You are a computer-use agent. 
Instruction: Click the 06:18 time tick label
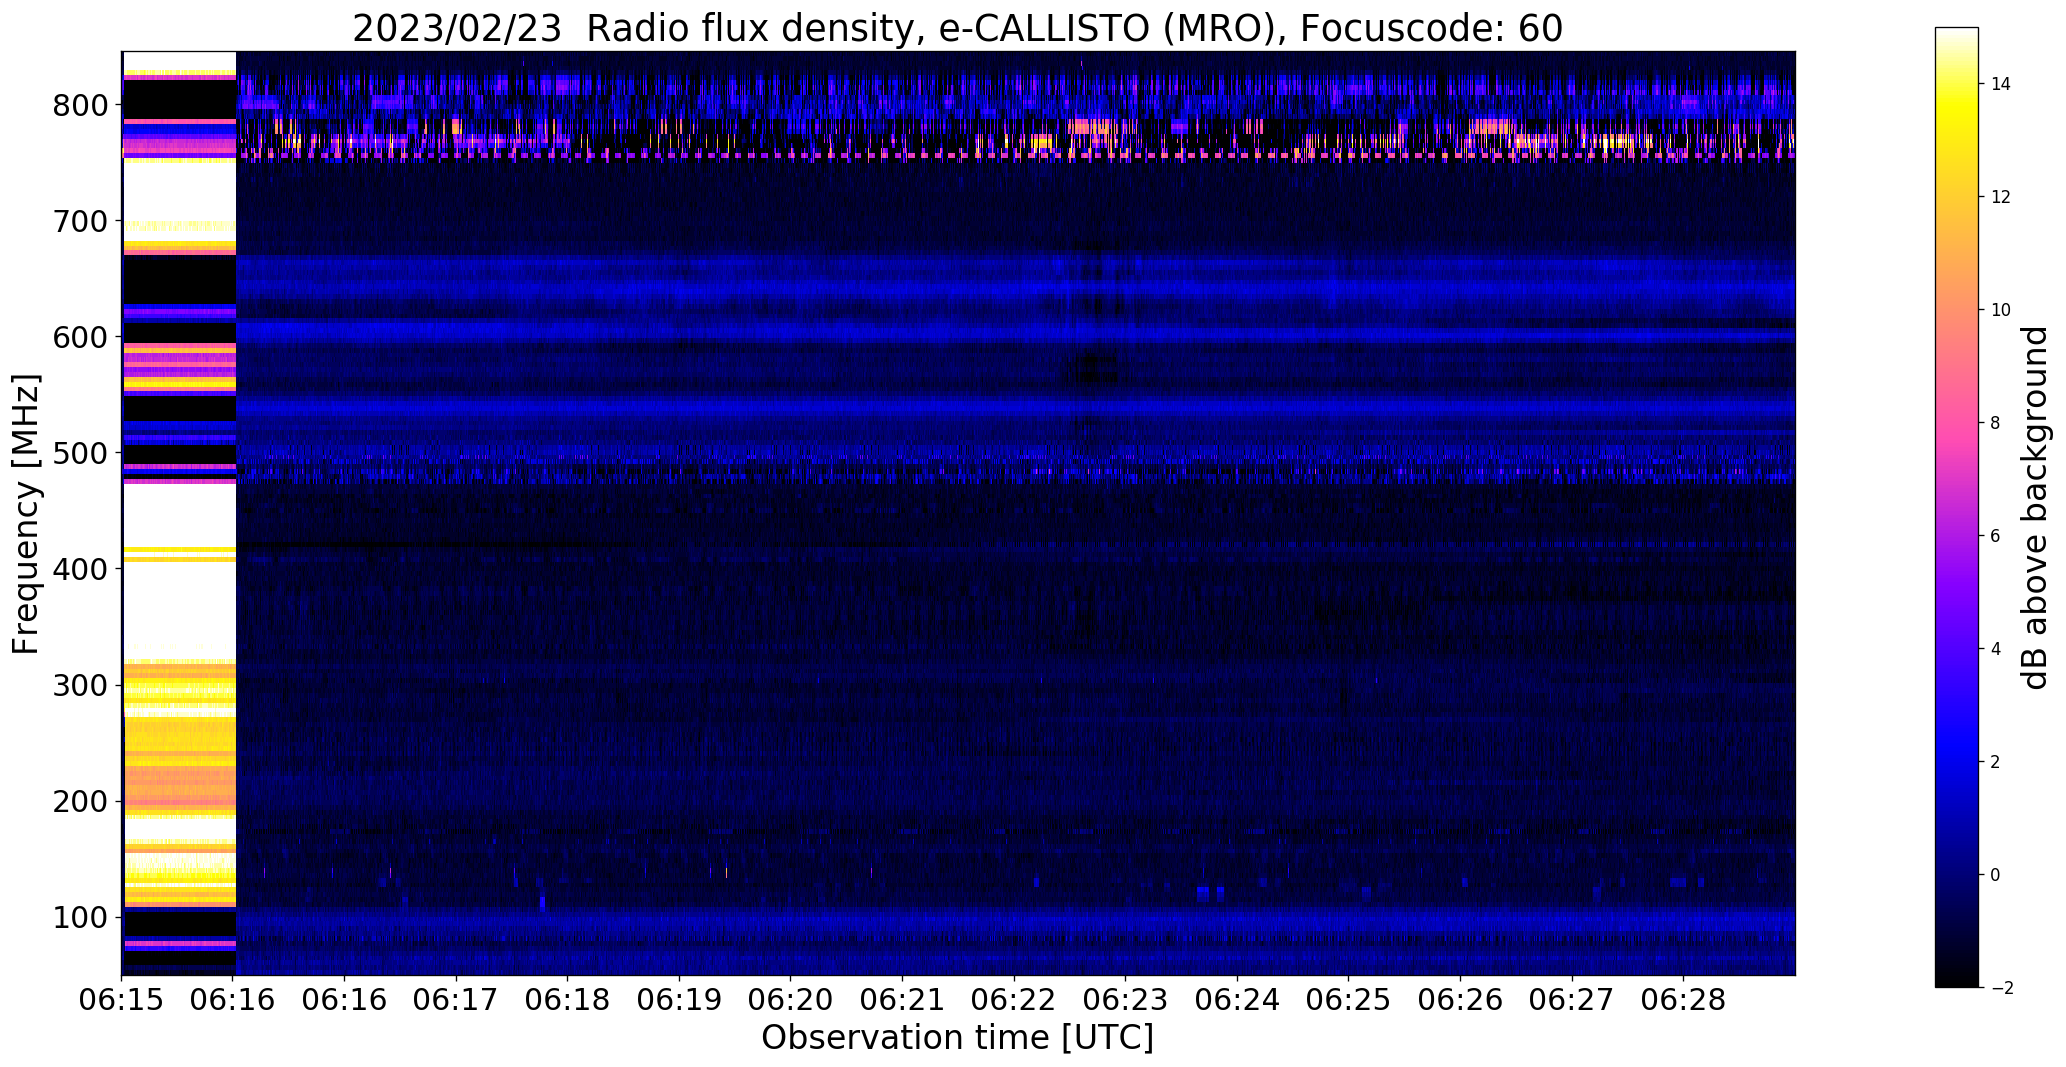(568, 1000)
